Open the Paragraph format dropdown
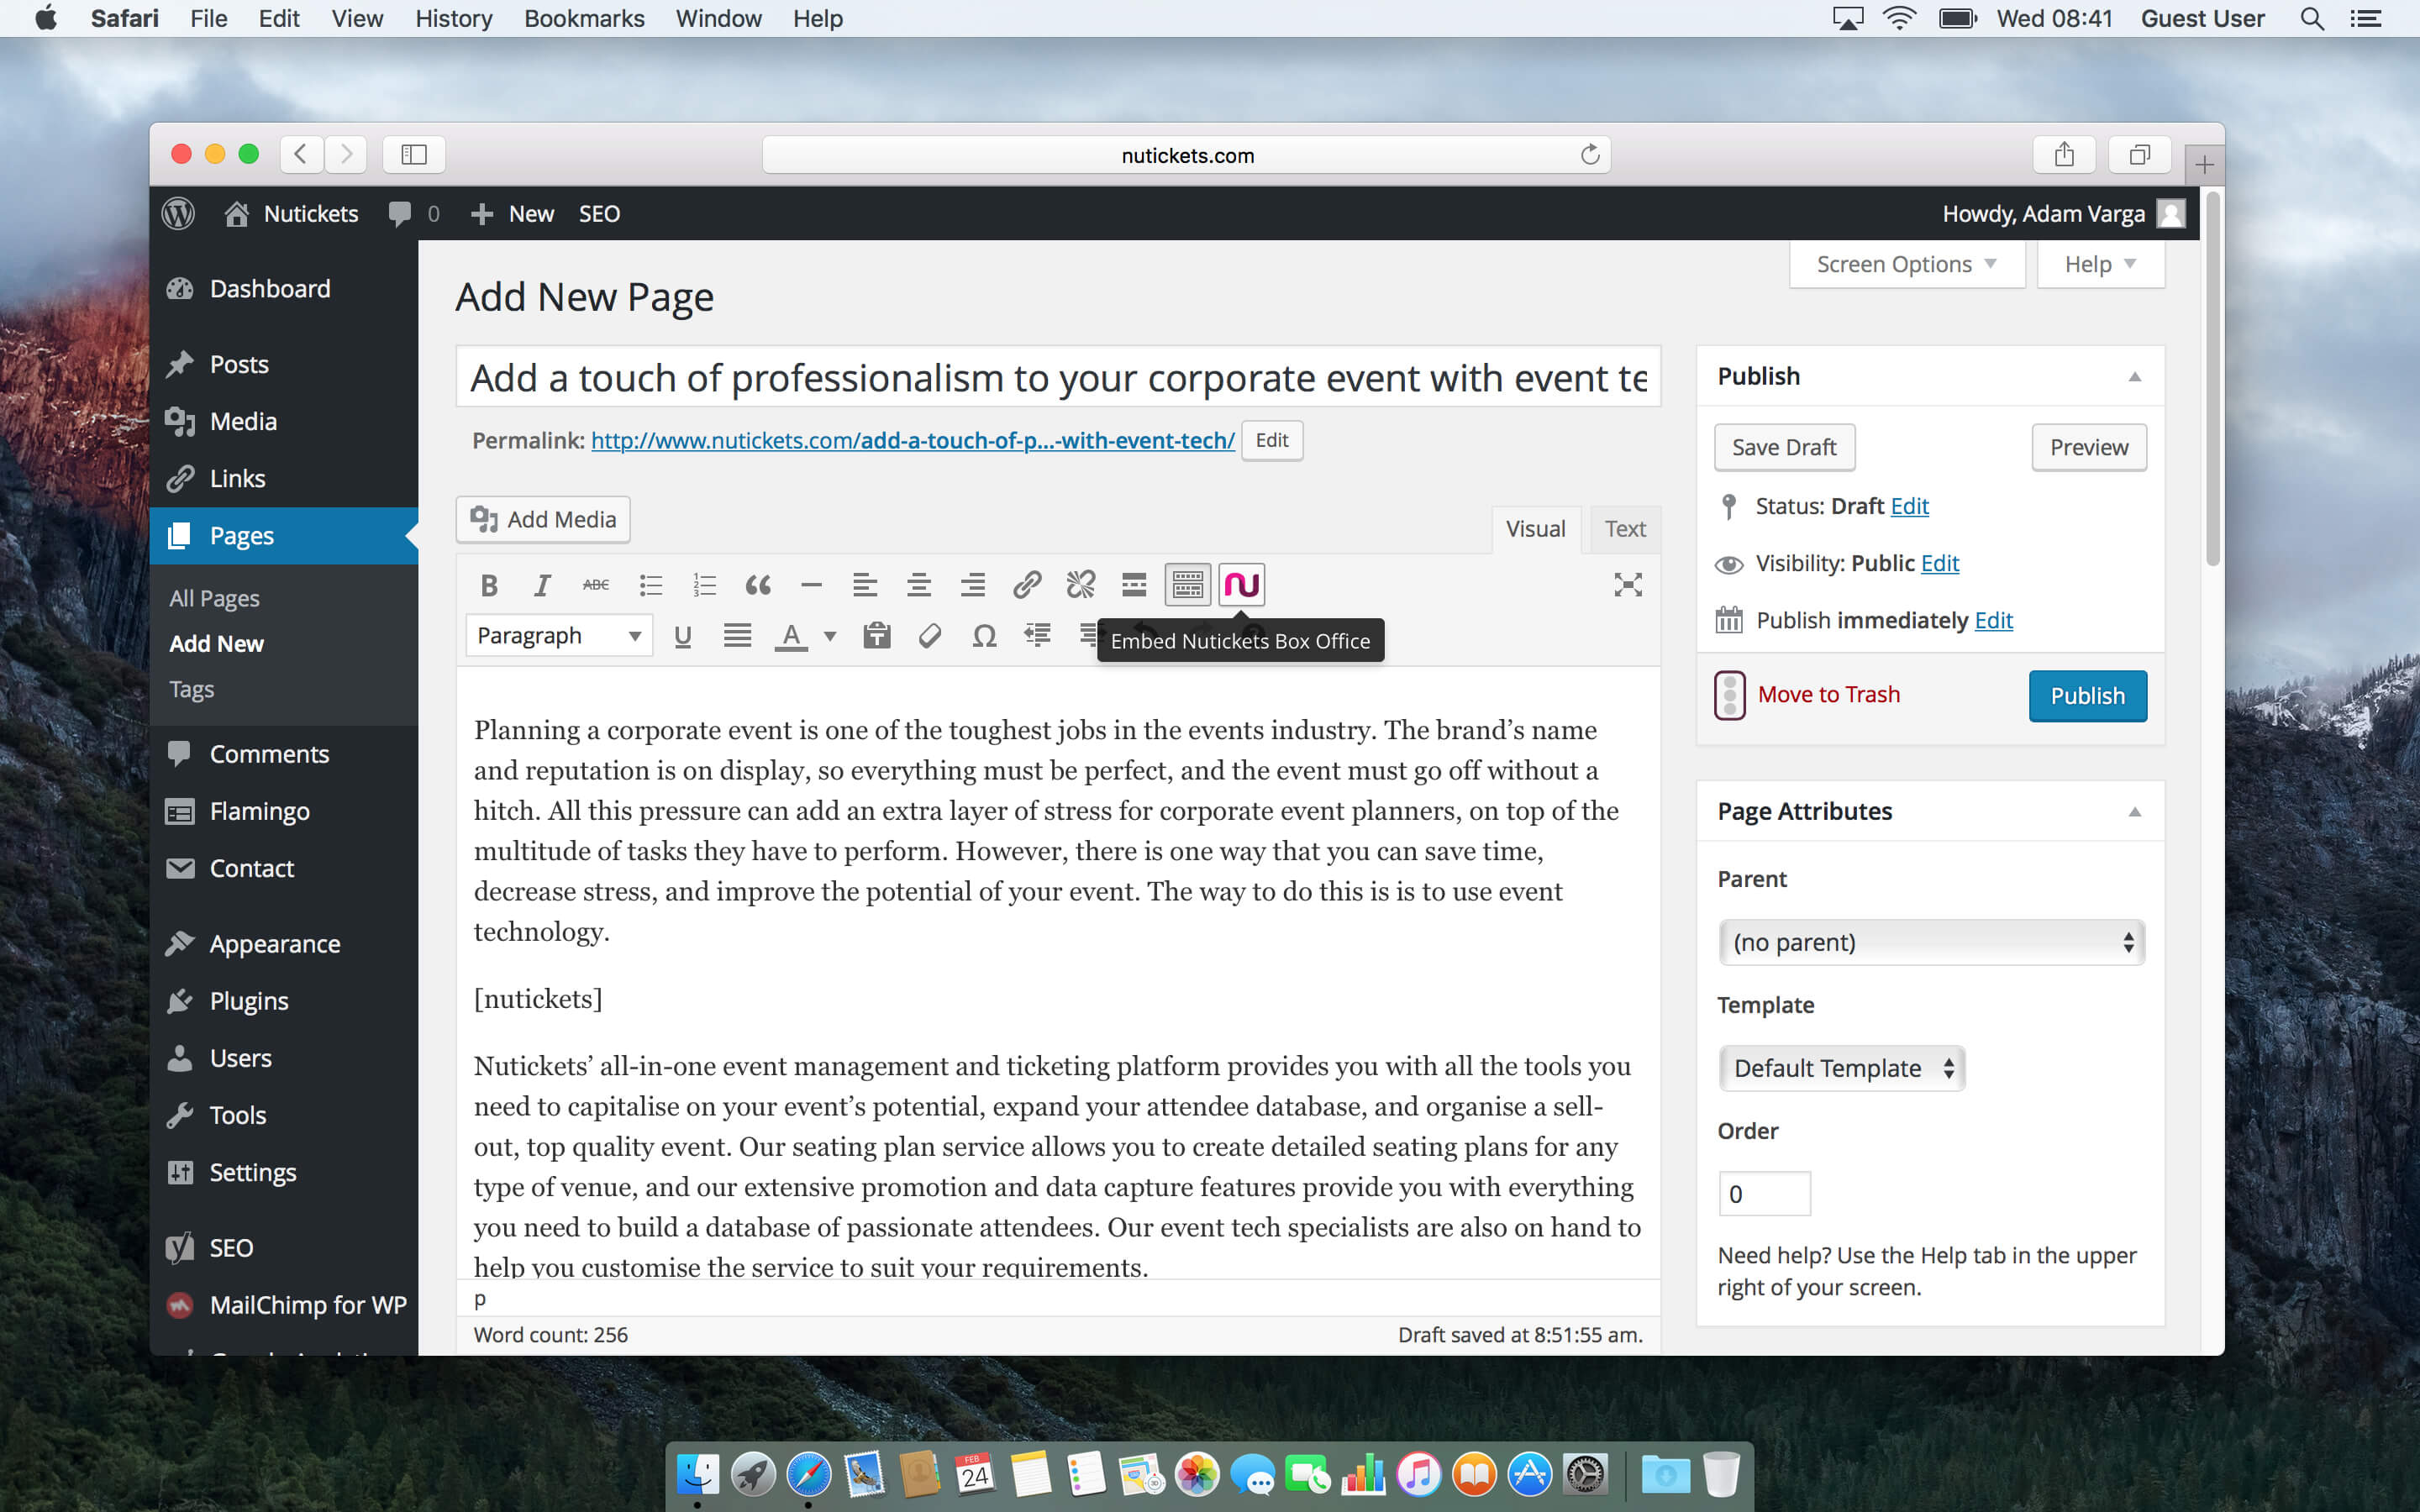 click(x=558, y=636)
